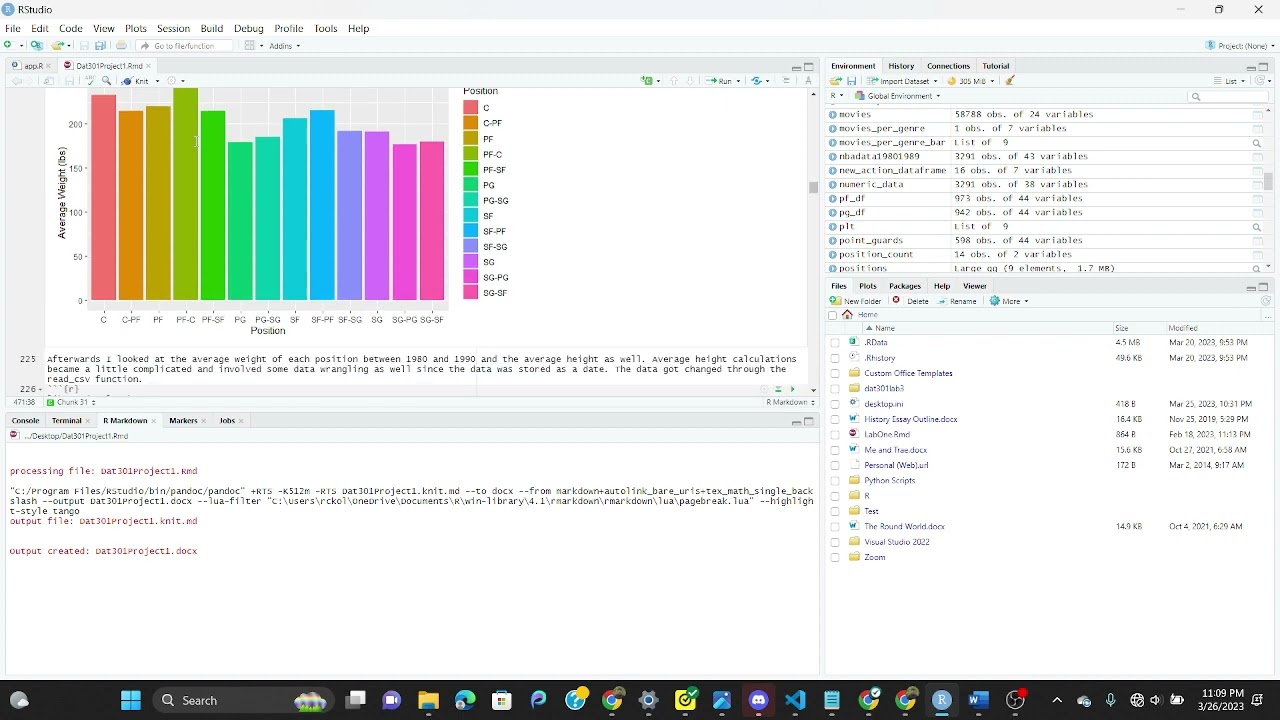Open the R Markdown file type dropdown

(x=790, y=402)
